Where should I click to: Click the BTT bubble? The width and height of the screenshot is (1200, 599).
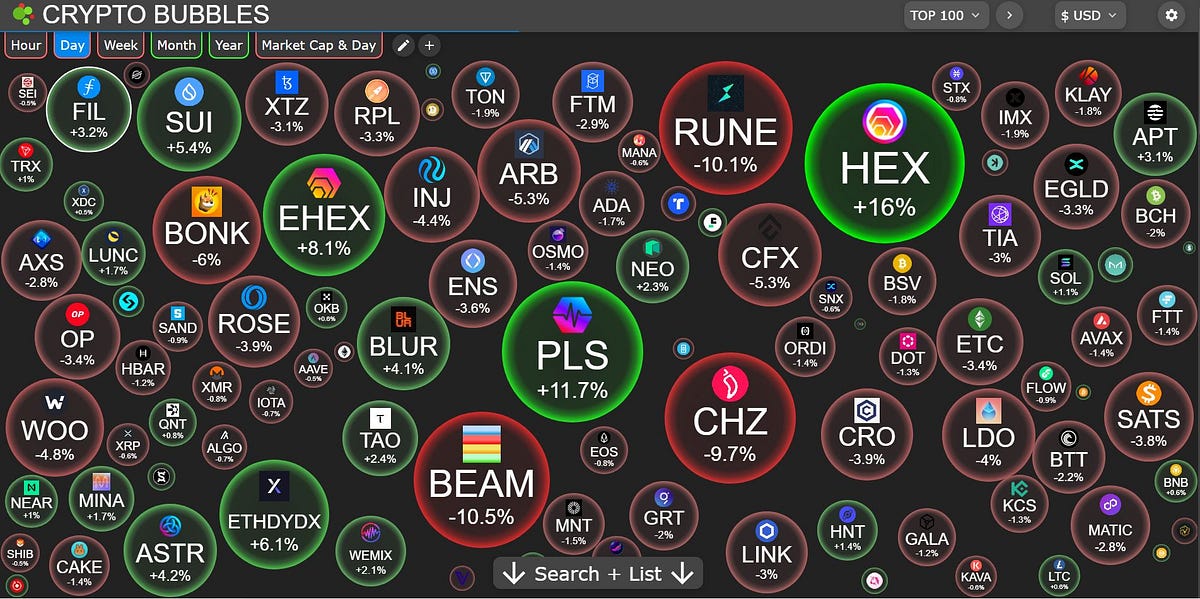[1069, 456]
